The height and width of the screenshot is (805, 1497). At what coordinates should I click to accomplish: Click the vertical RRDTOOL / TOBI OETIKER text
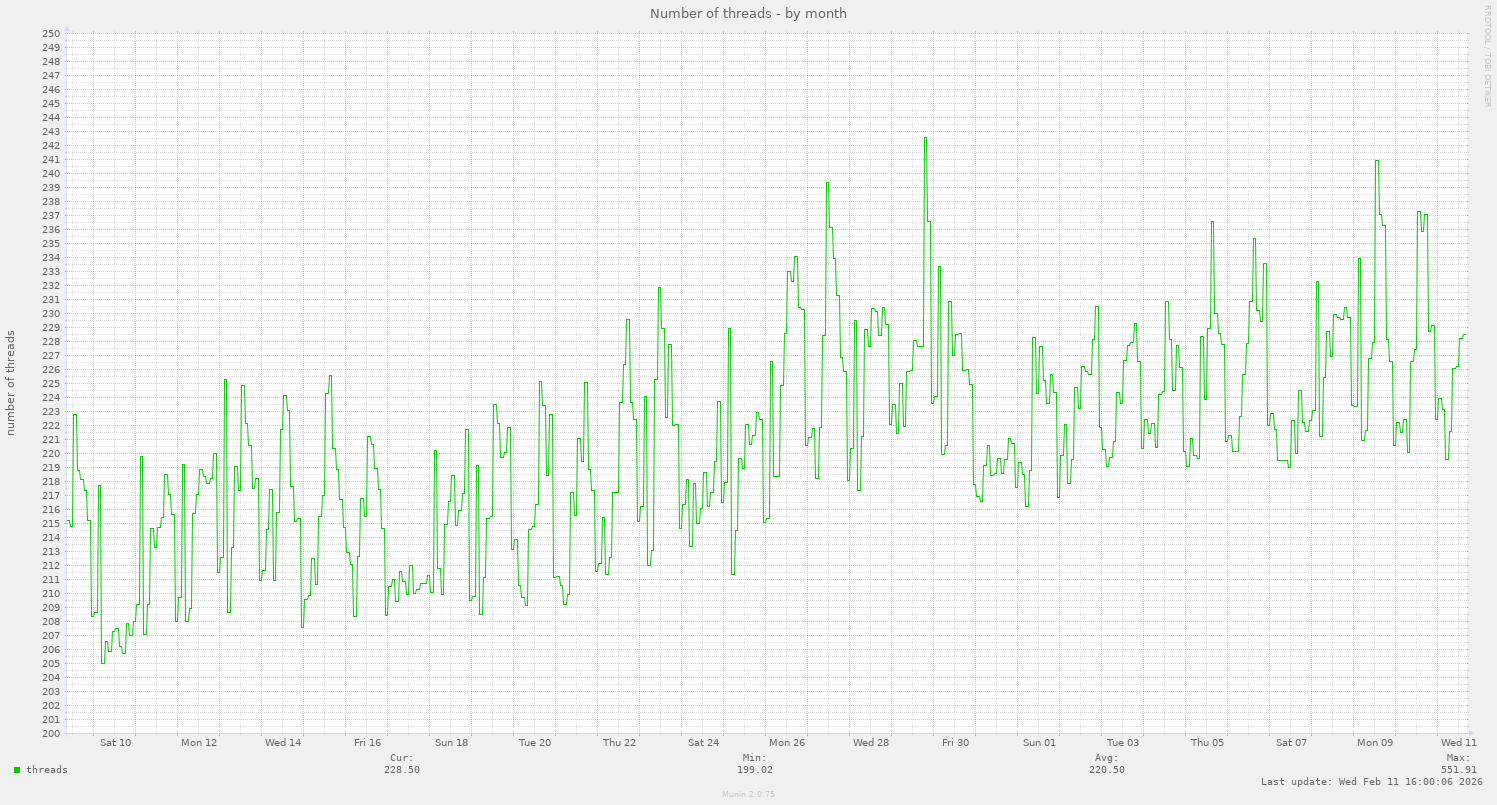tap(1488, 55)
